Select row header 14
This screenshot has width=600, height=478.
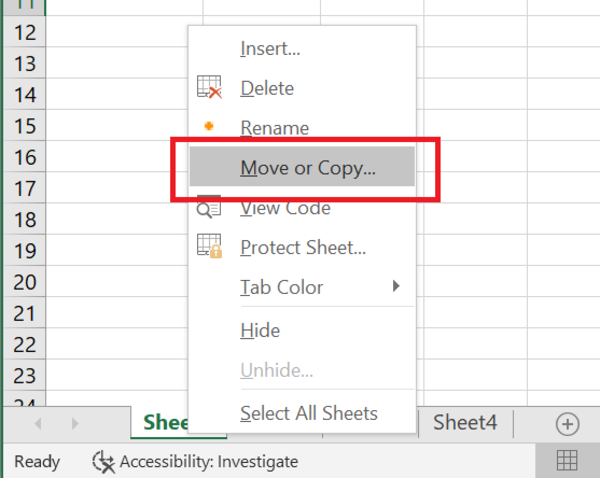tap(24, 95)
